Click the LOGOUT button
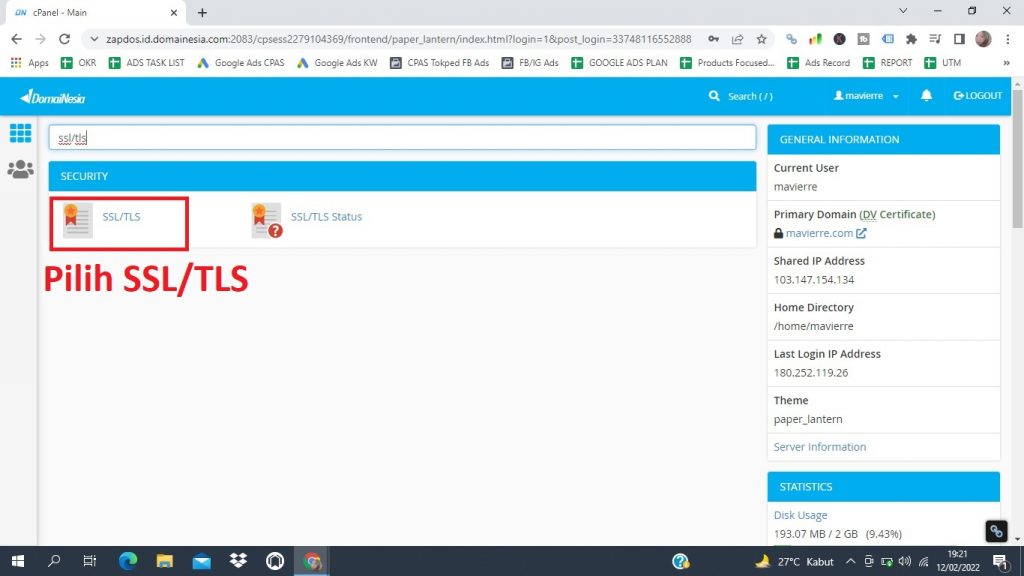This screenshot has width=1024, height=576. click(x=976, y=95)
